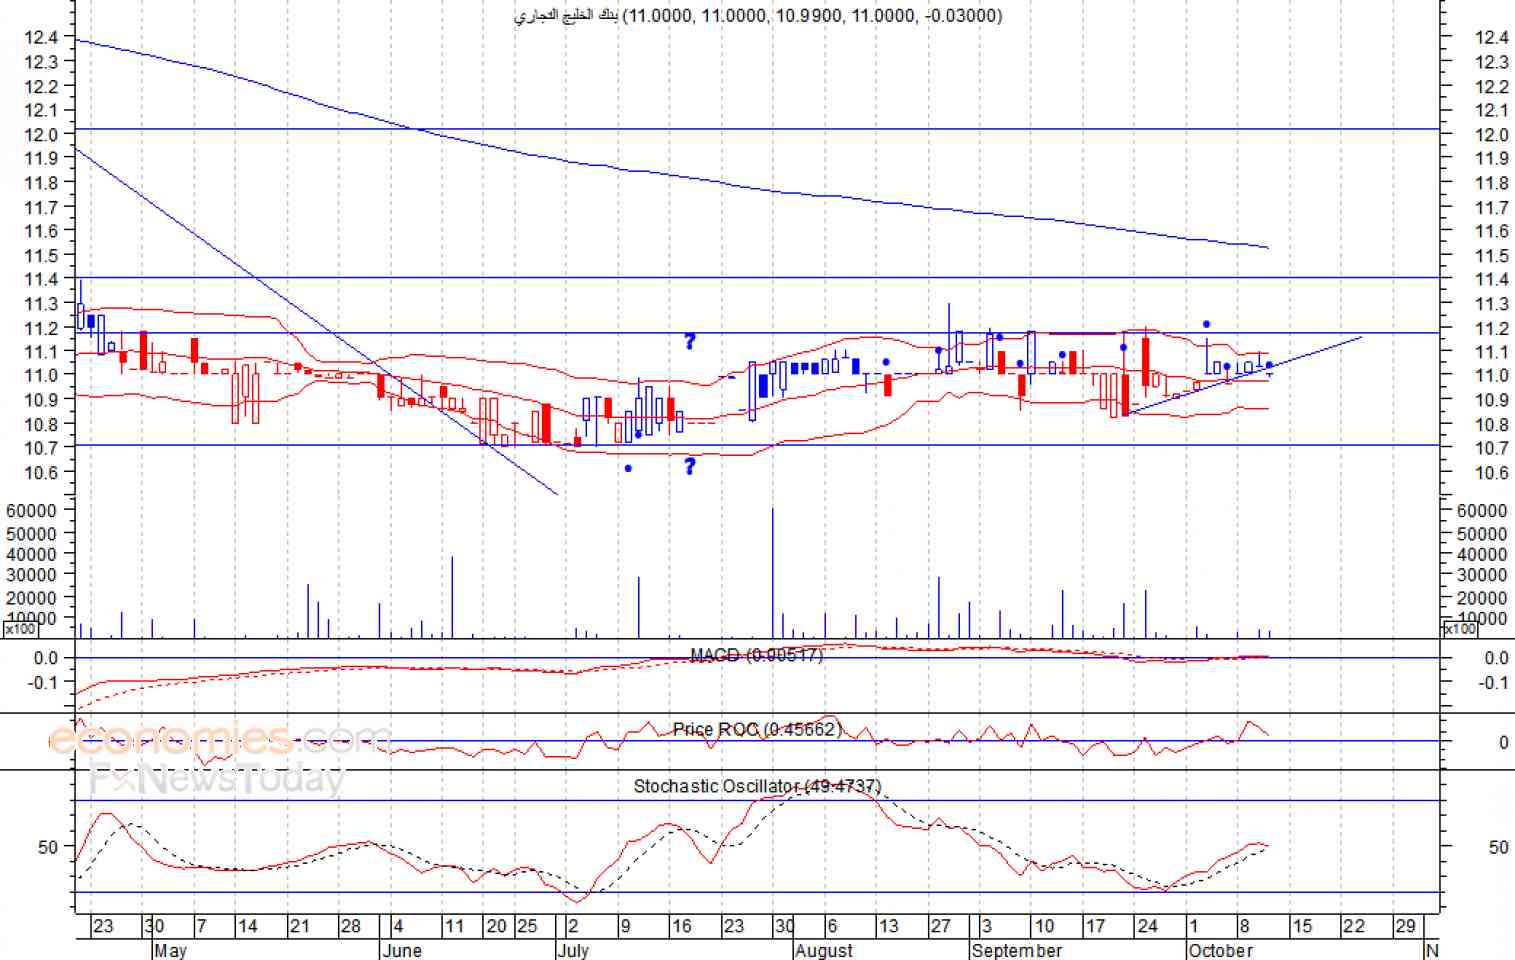Click the date label 15 in October
This screenshot has width=1515, height=960.
[x=1302, y=926]
